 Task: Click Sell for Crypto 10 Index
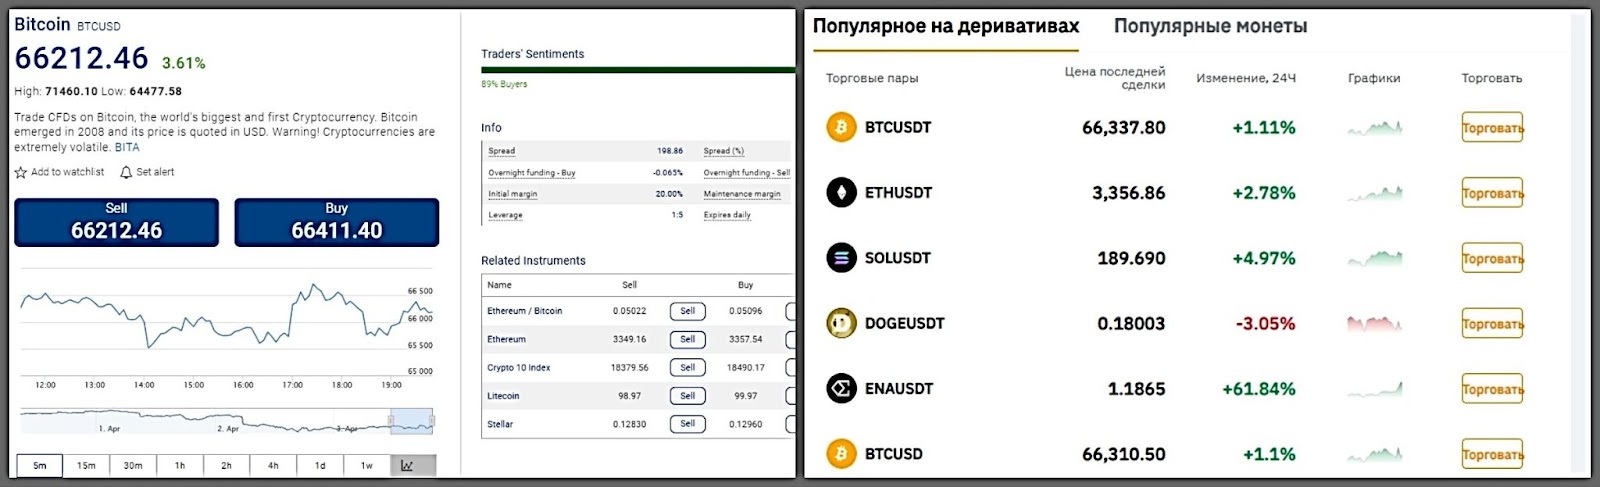pos(688,368)
